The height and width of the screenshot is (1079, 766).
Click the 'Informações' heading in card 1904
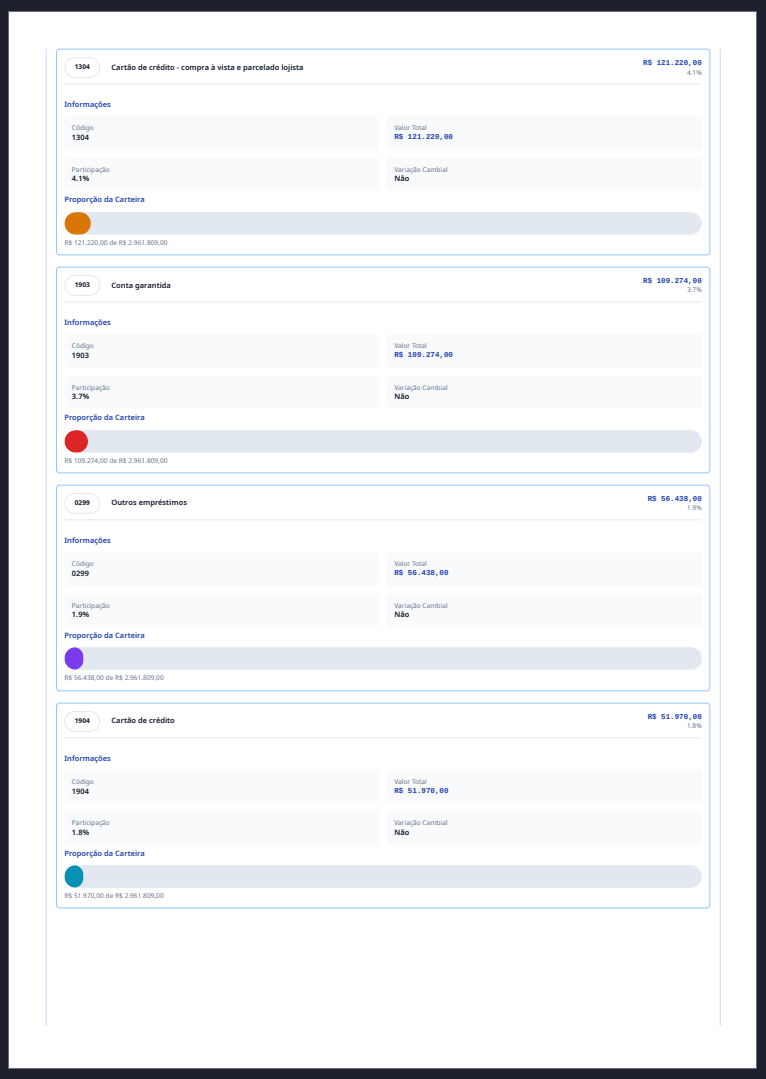(87, 758)
